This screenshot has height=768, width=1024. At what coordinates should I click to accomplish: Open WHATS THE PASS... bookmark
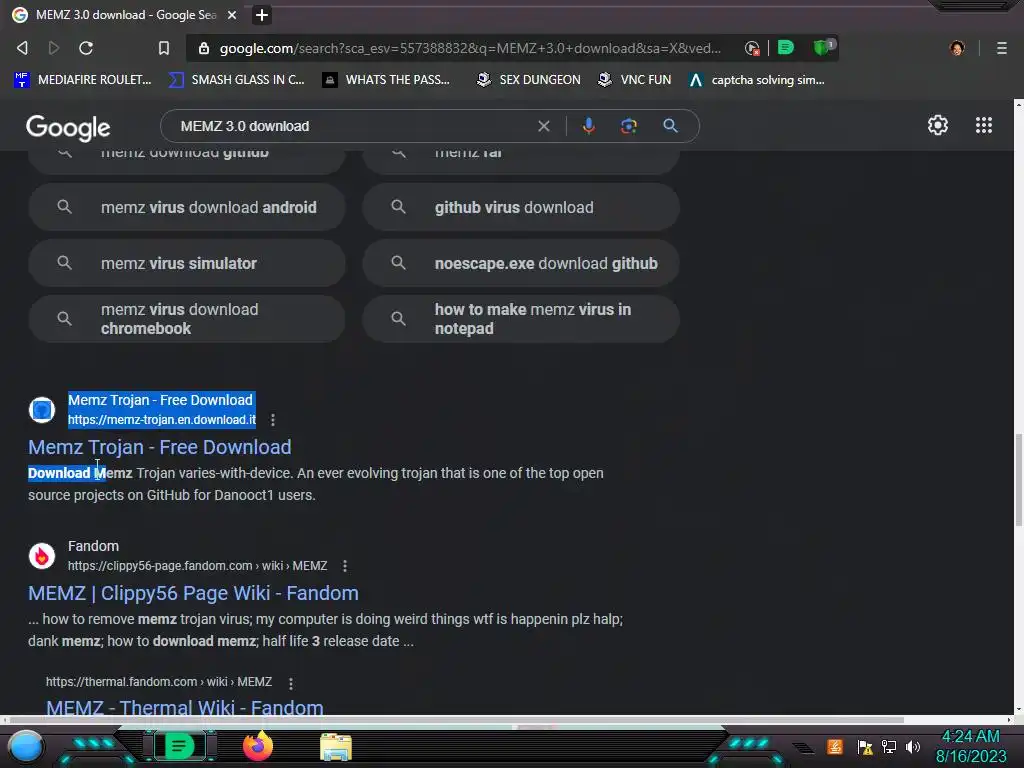click(x=386, y=80)
